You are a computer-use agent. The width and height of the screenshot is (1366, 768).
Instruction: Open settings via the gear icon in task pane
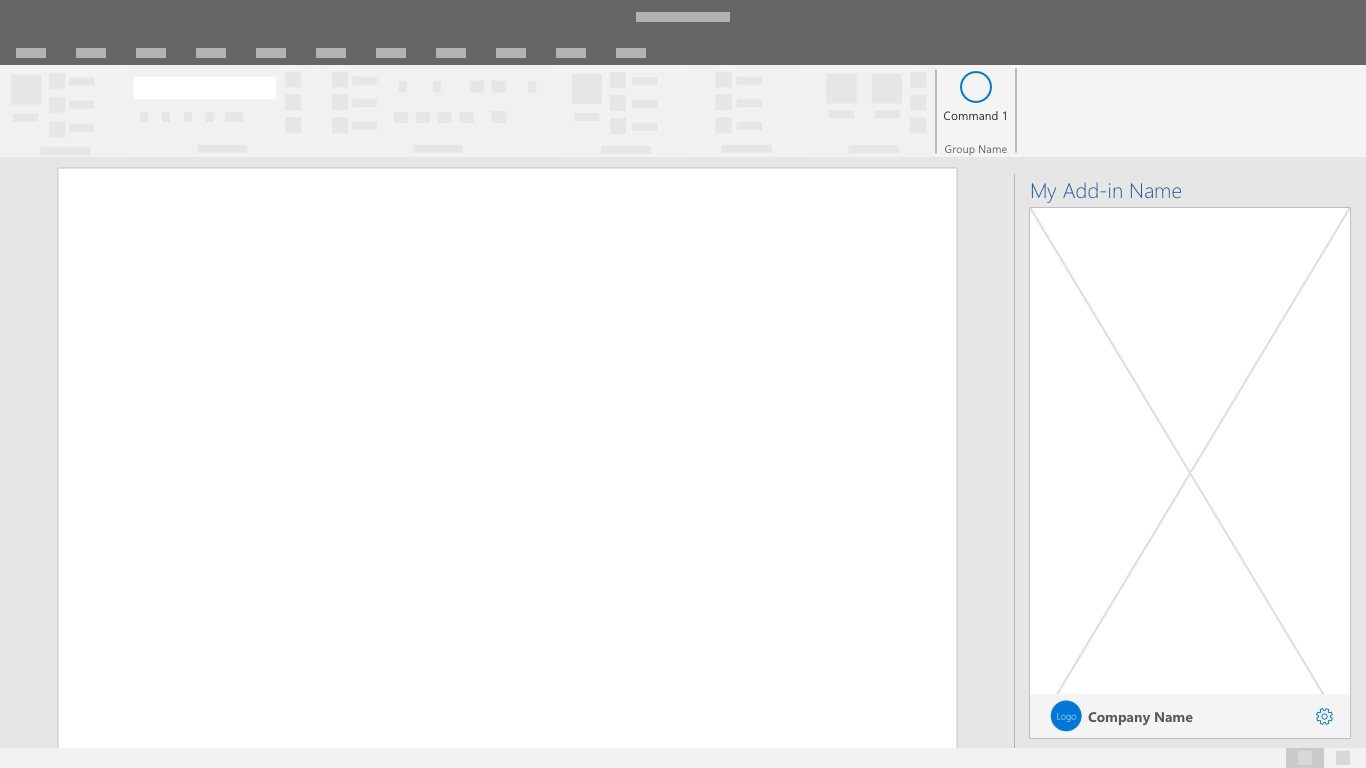[x=1324, y=716]
